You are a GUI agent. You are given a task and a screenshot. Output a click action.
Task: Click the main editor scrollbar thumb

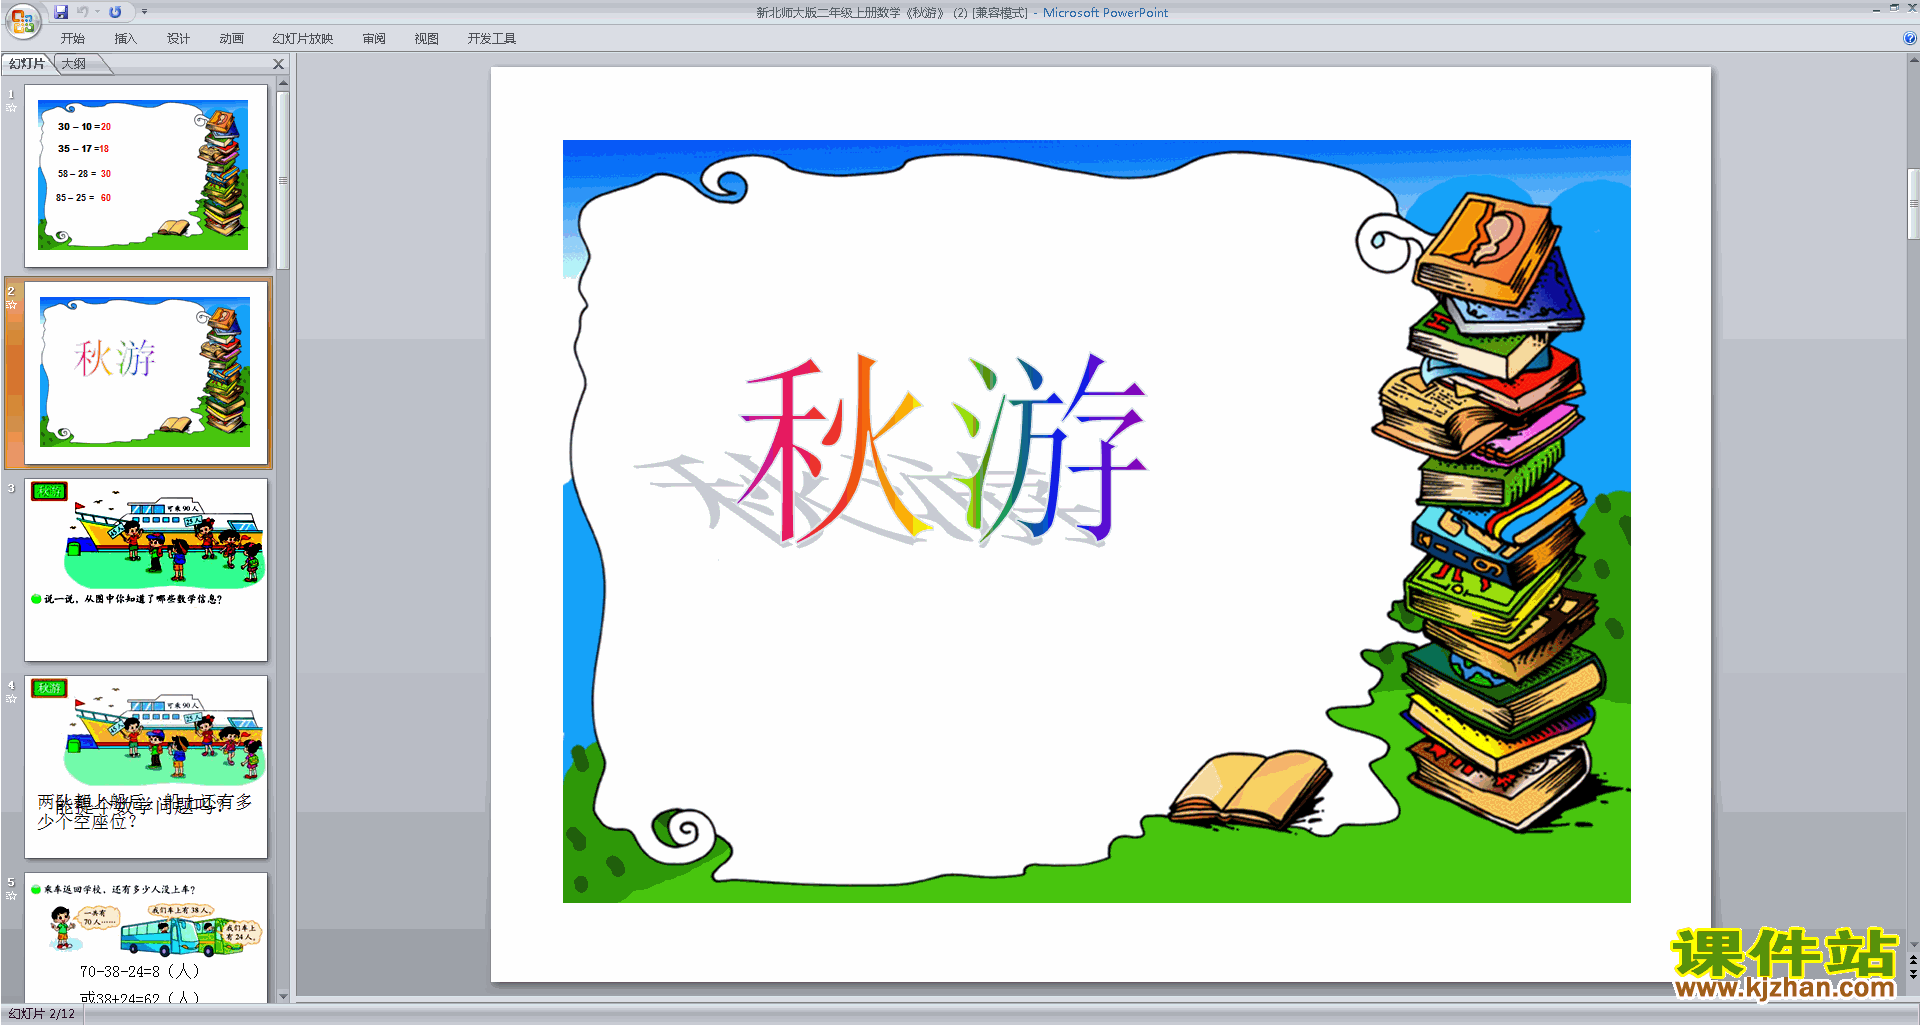tap(1913, 204)
